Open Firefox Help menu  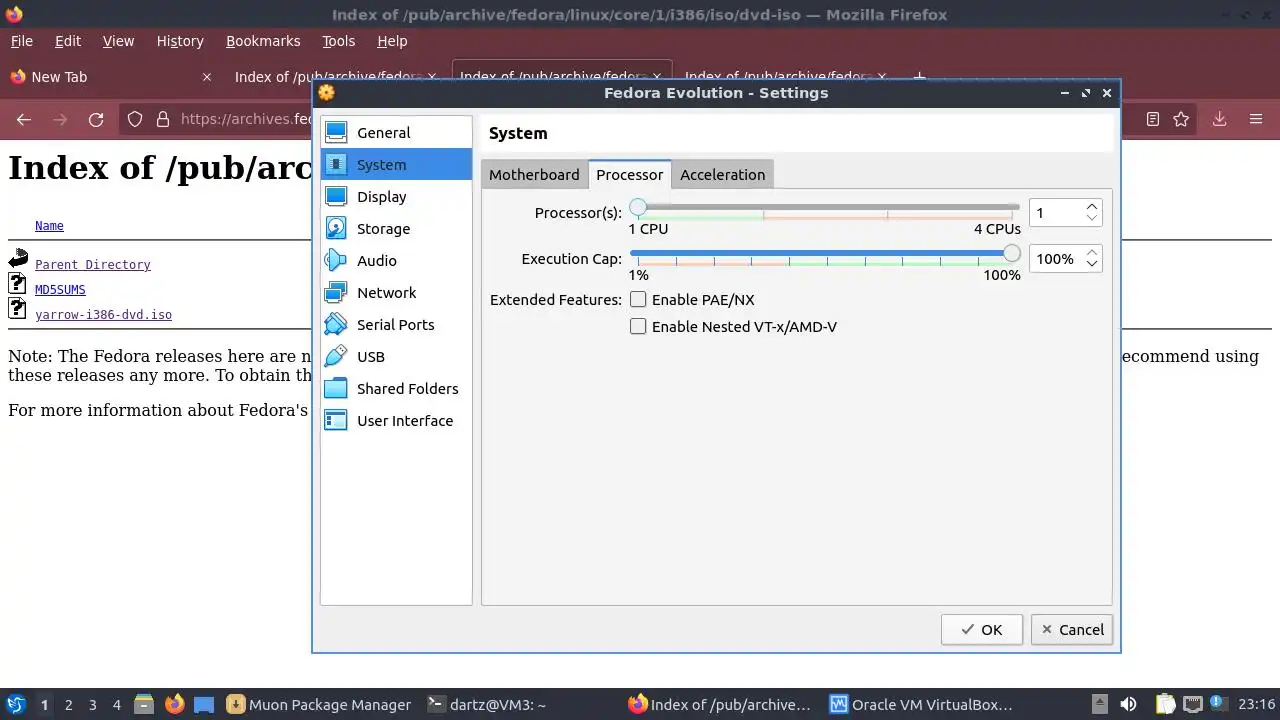click(392, 41)
